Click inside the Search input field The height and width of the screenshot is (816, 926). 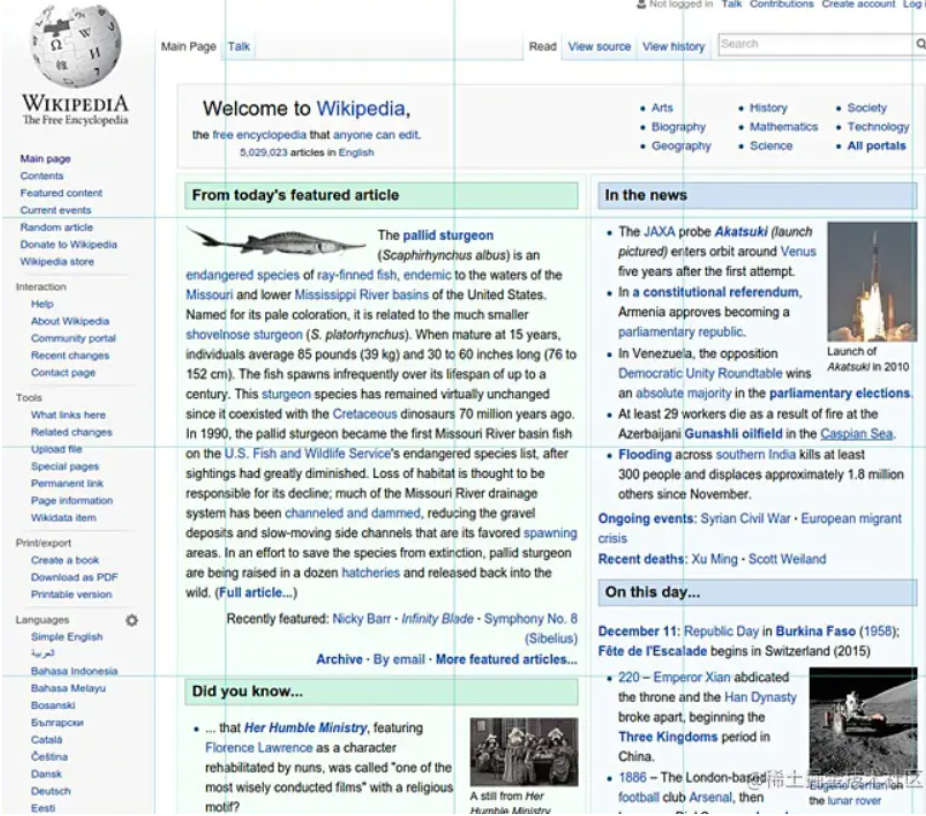point(816,44)
